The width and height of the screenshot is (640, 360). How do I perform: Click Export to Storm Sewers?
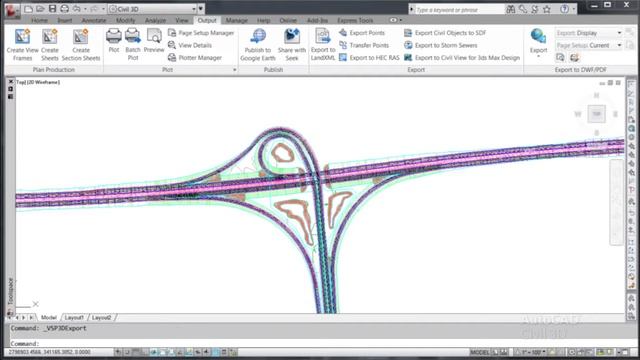[x=440, y=45]
